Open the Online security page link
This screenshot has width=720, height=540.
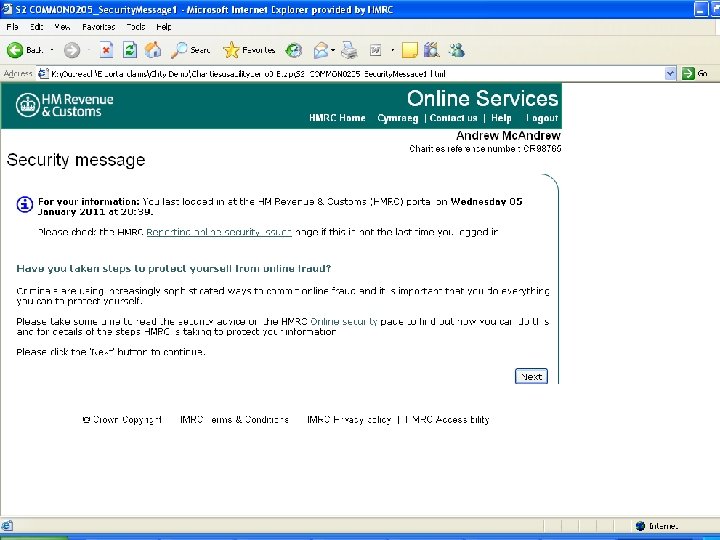[x=344, y=321]
